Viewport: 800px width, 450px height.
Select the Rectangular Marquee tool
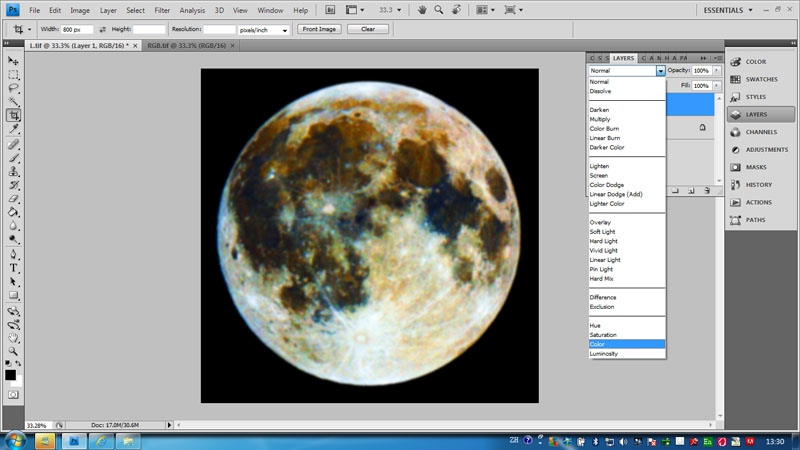[14, 75]
